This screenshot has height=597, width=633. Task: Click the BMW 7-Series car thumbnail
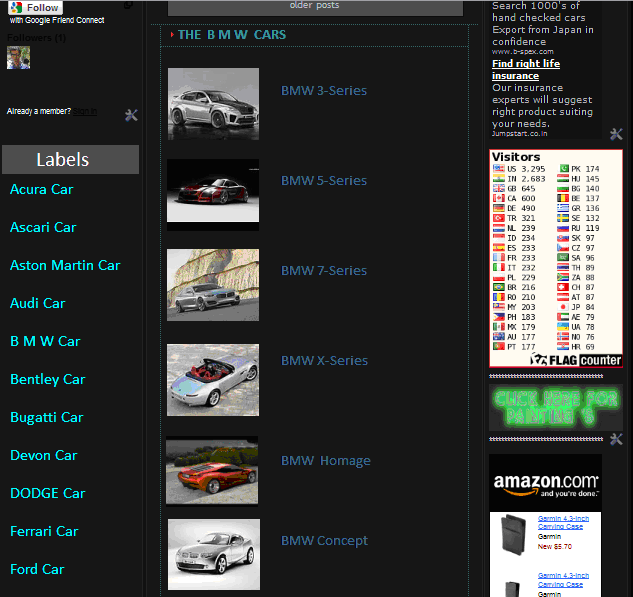213,285
